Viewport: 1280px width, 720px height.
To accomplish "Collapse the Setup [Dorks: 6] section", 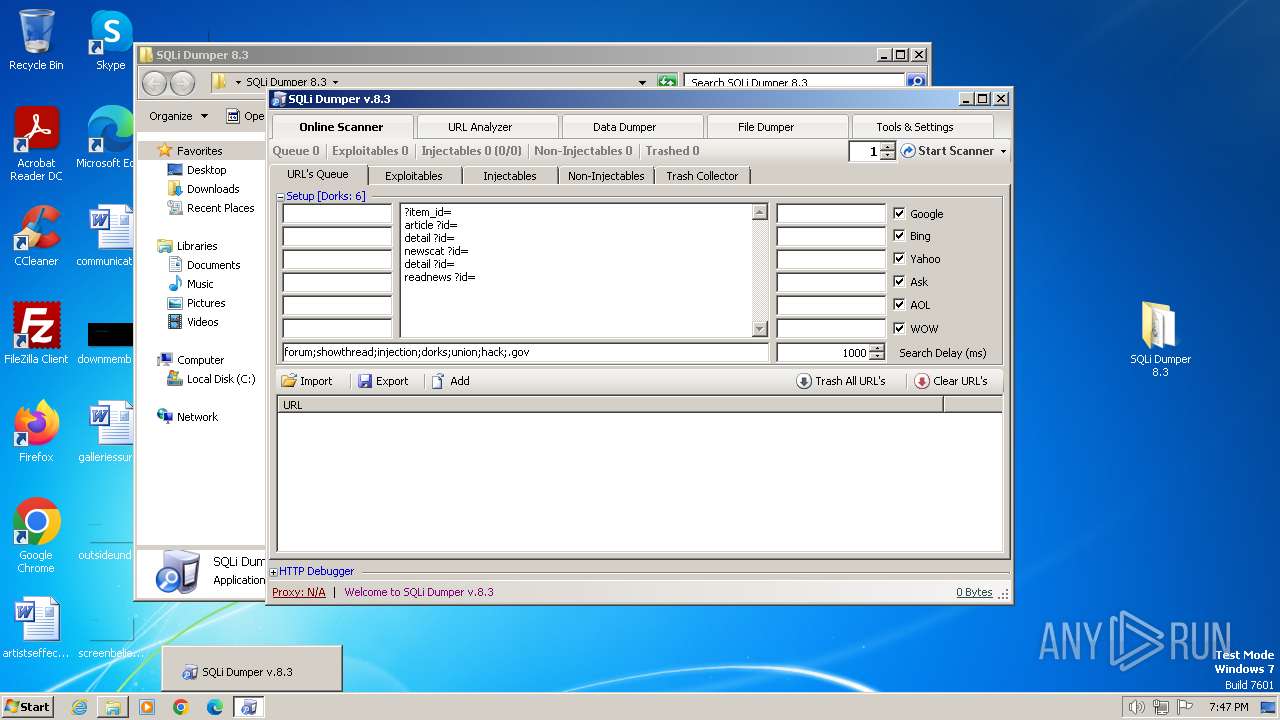I will coord(280,196).
